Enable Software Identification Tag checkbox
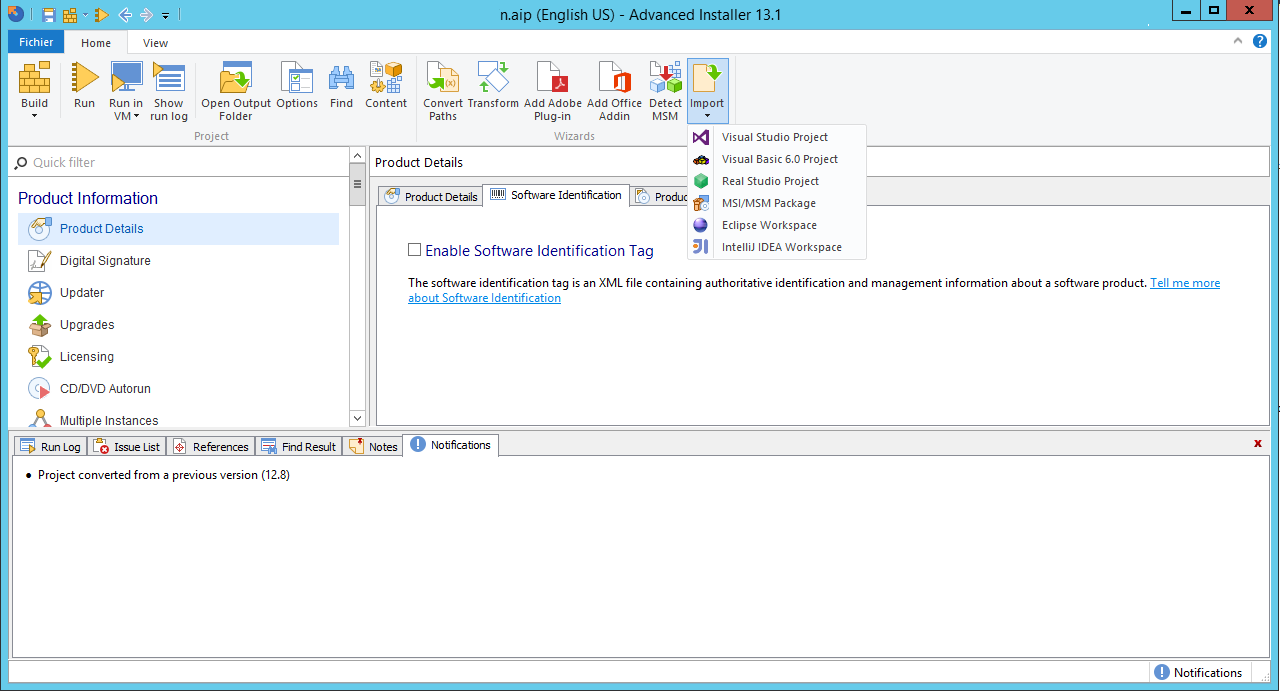Screen dimensions: 1280x691 pos(414,250)
